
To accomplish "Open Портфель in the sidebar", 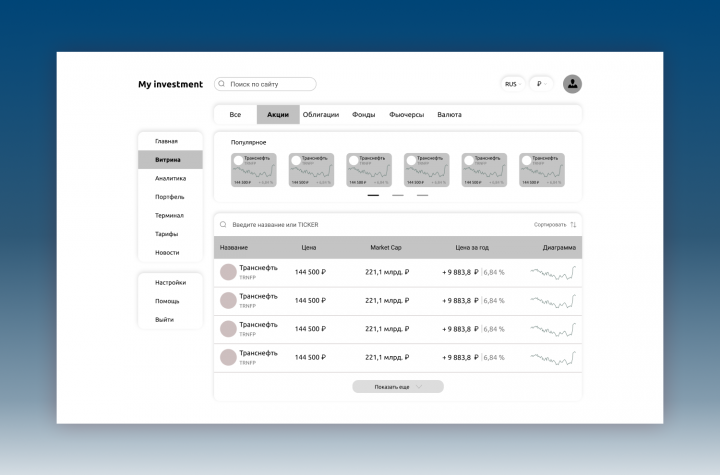I will [x=170, y=197].
